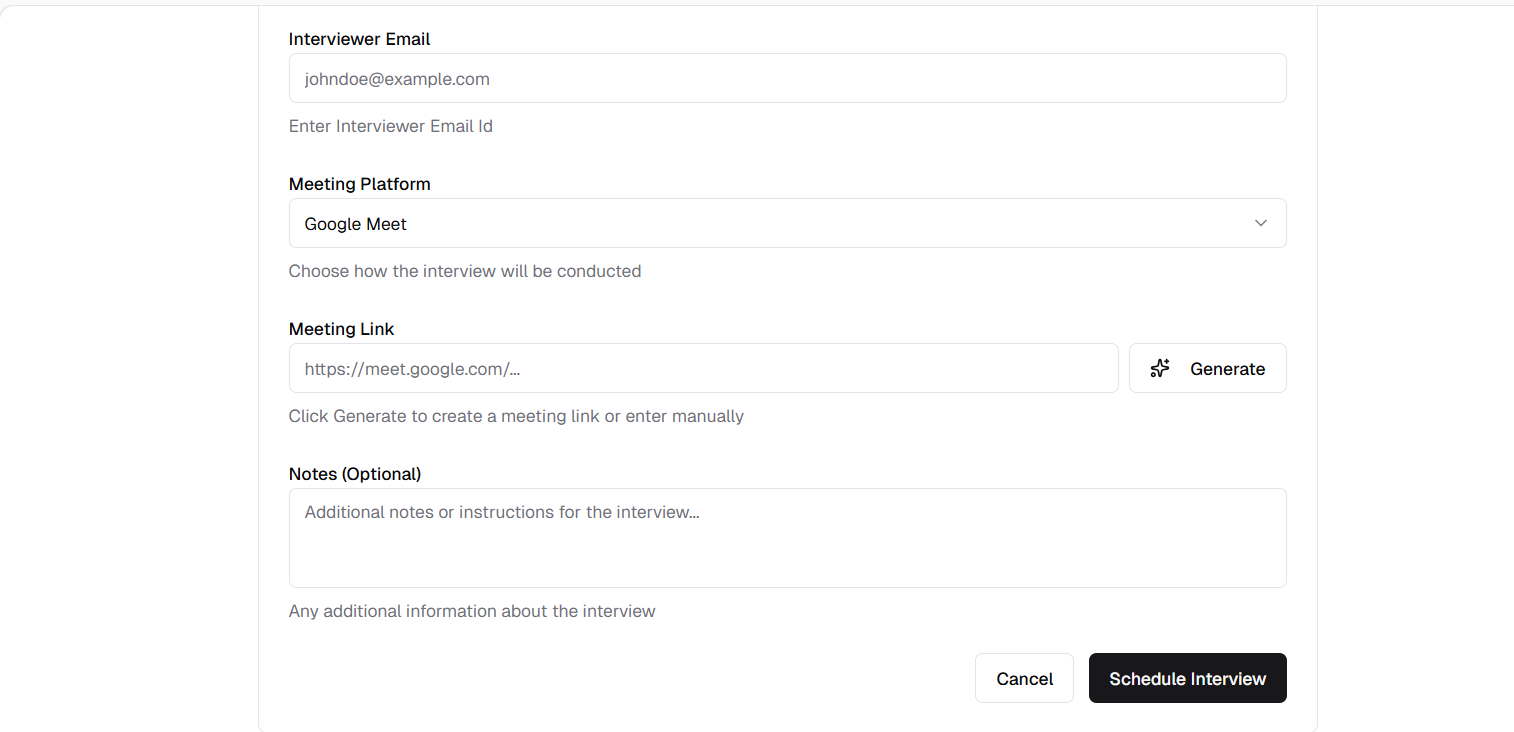1514x732 pixels.
Task: Click the 'Enter Interviewer Email Id' hint text
Action: coord(390,126)
